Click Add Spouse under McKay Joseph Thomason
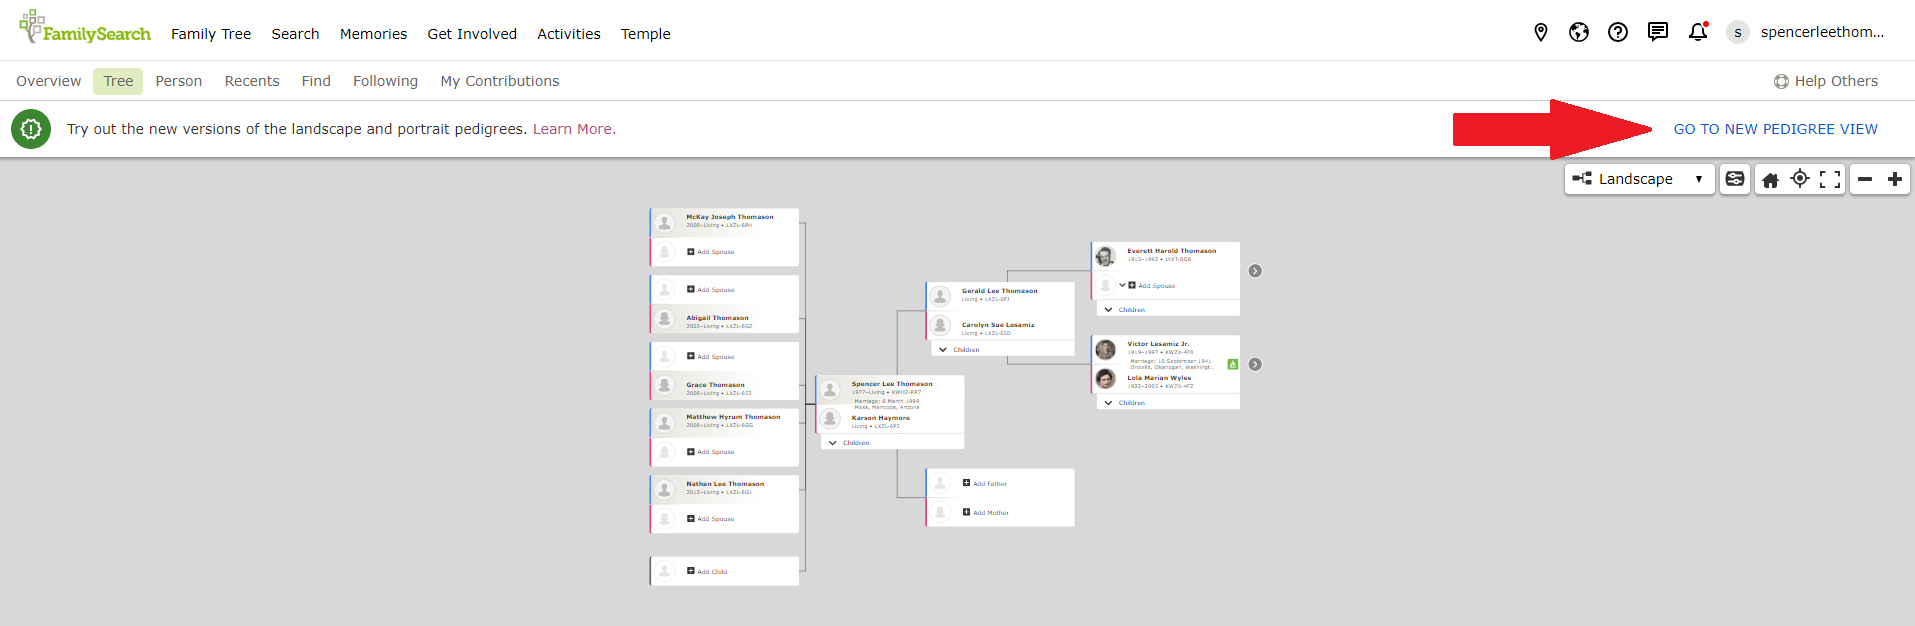 point(711,252)
